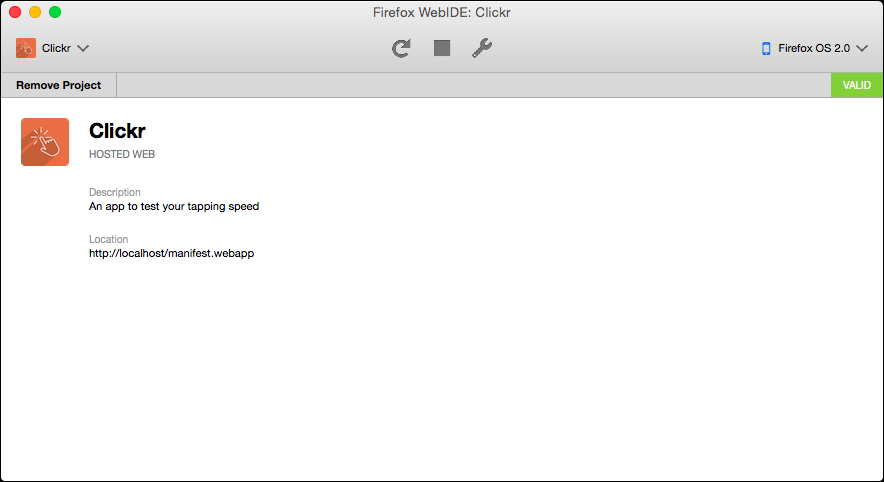Stop the running app with the square icon

442,48
